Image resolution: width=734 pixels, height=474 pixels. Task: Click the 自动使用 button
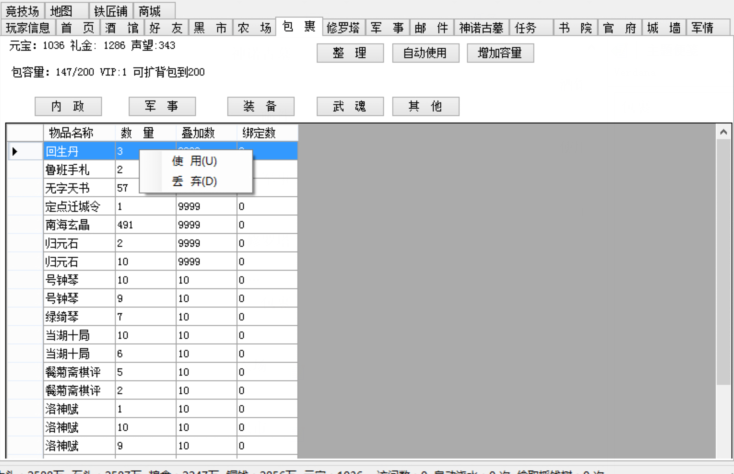click(425, 53)
